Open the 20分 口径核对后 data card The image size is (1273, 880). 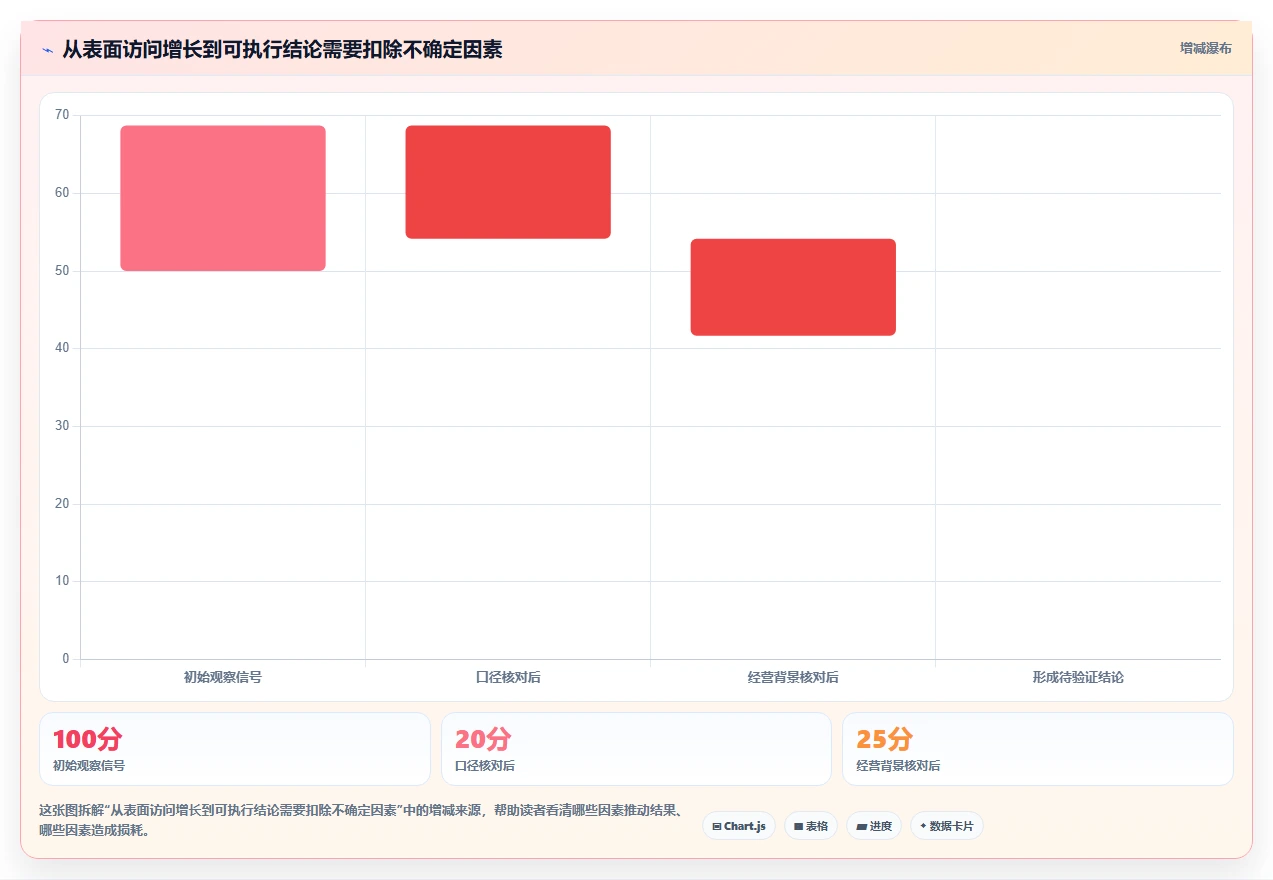tap(636, 749)
